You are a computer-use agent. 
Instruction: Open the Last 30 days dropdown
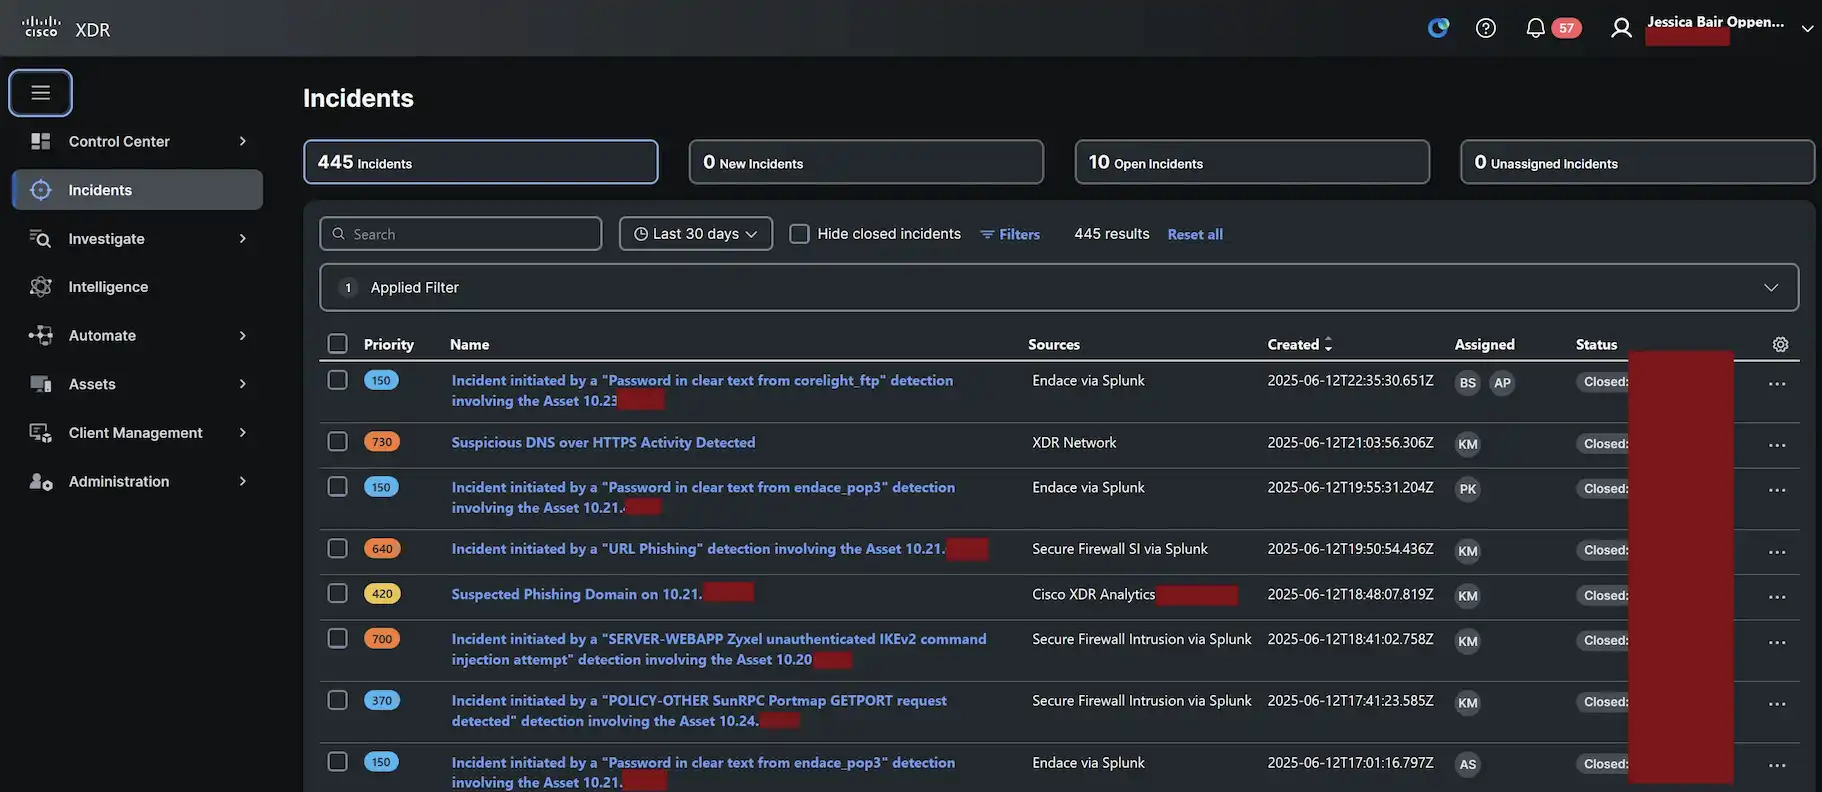click(695, 234)
